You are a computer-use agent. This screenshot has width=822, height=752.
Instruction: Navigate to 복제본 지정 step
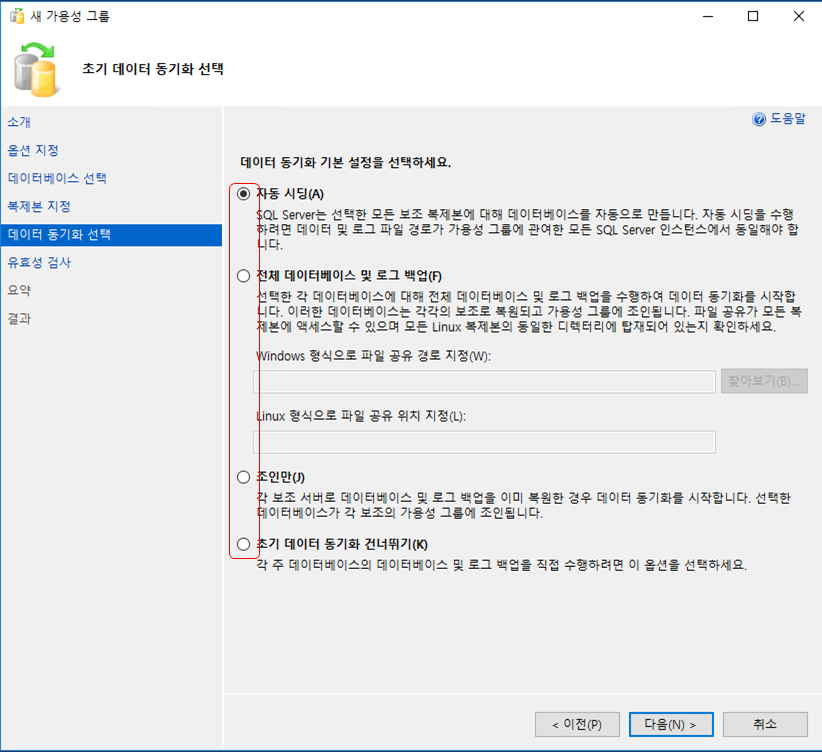(39, 207)
